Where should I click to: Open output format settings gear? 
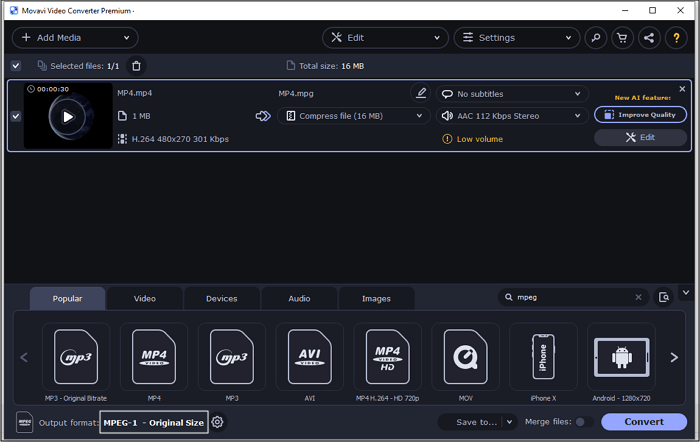click(217, 422)
